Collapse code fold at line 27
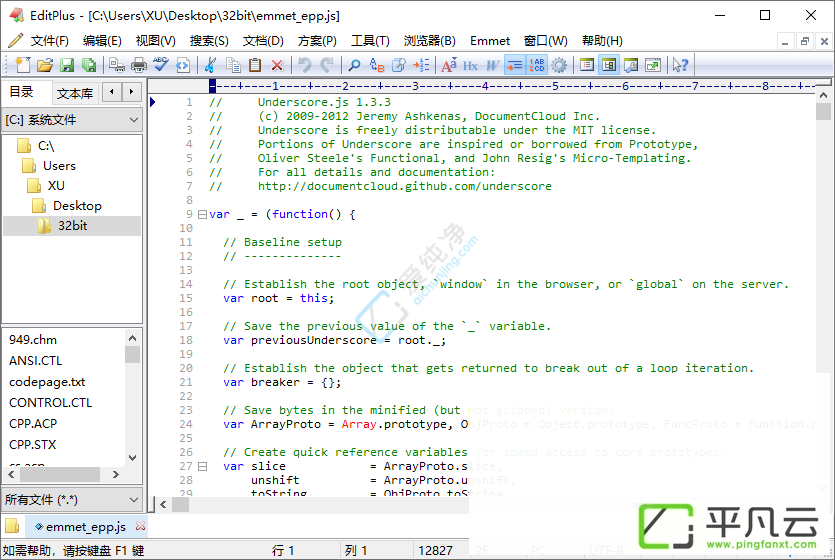 pos(202,467)
